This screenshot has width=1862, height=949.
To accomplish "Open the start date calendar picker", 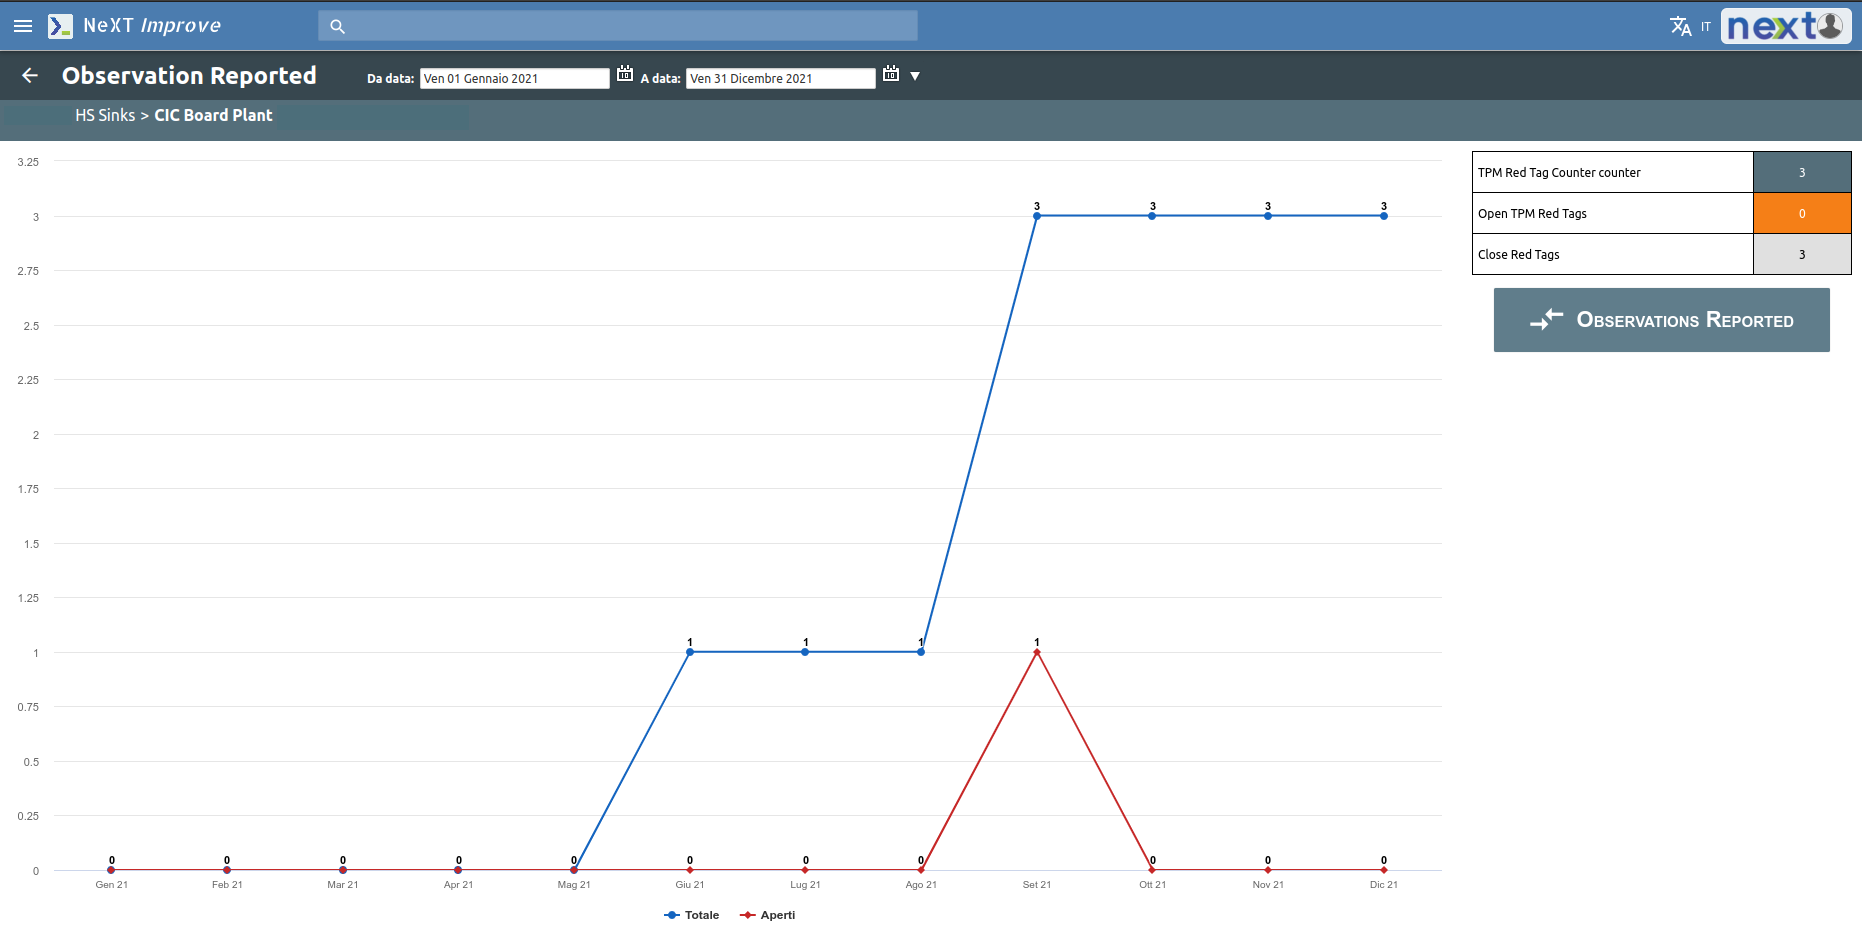I will pos(625,74).
